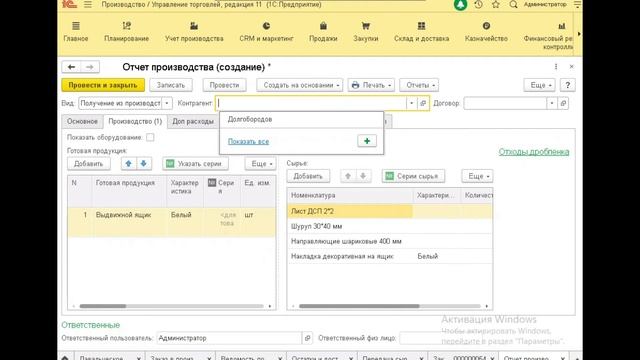Open the top Еще menu
This screenshot has height=360, width=640.
pyautogui.click(x=540, y=85)
